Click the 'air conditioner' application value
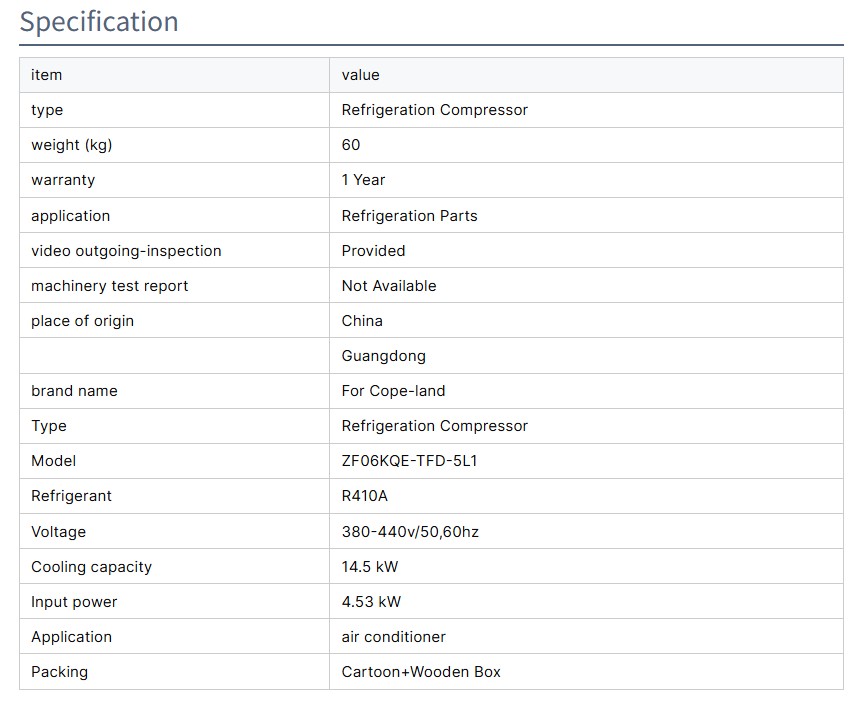863x708 pixels. click(393, 637)
